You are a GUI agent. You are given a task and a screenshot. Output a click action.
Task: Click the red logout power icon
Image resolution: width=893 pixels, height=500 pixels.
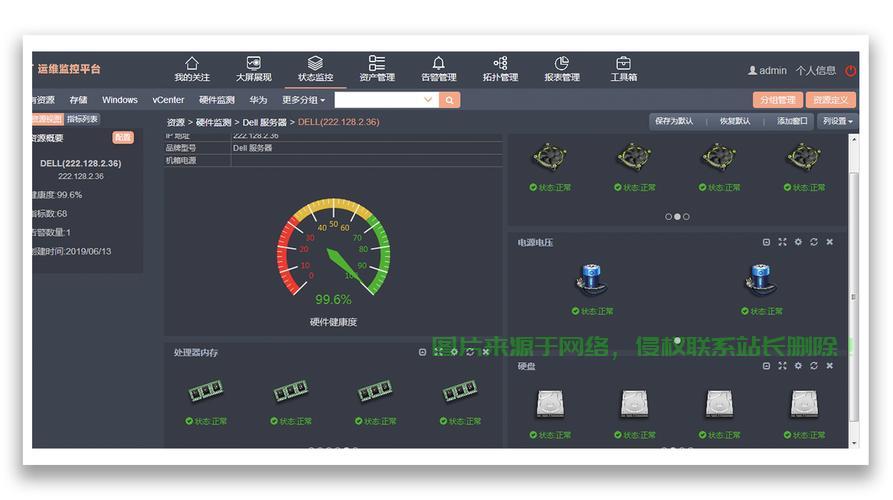[850, 71]
